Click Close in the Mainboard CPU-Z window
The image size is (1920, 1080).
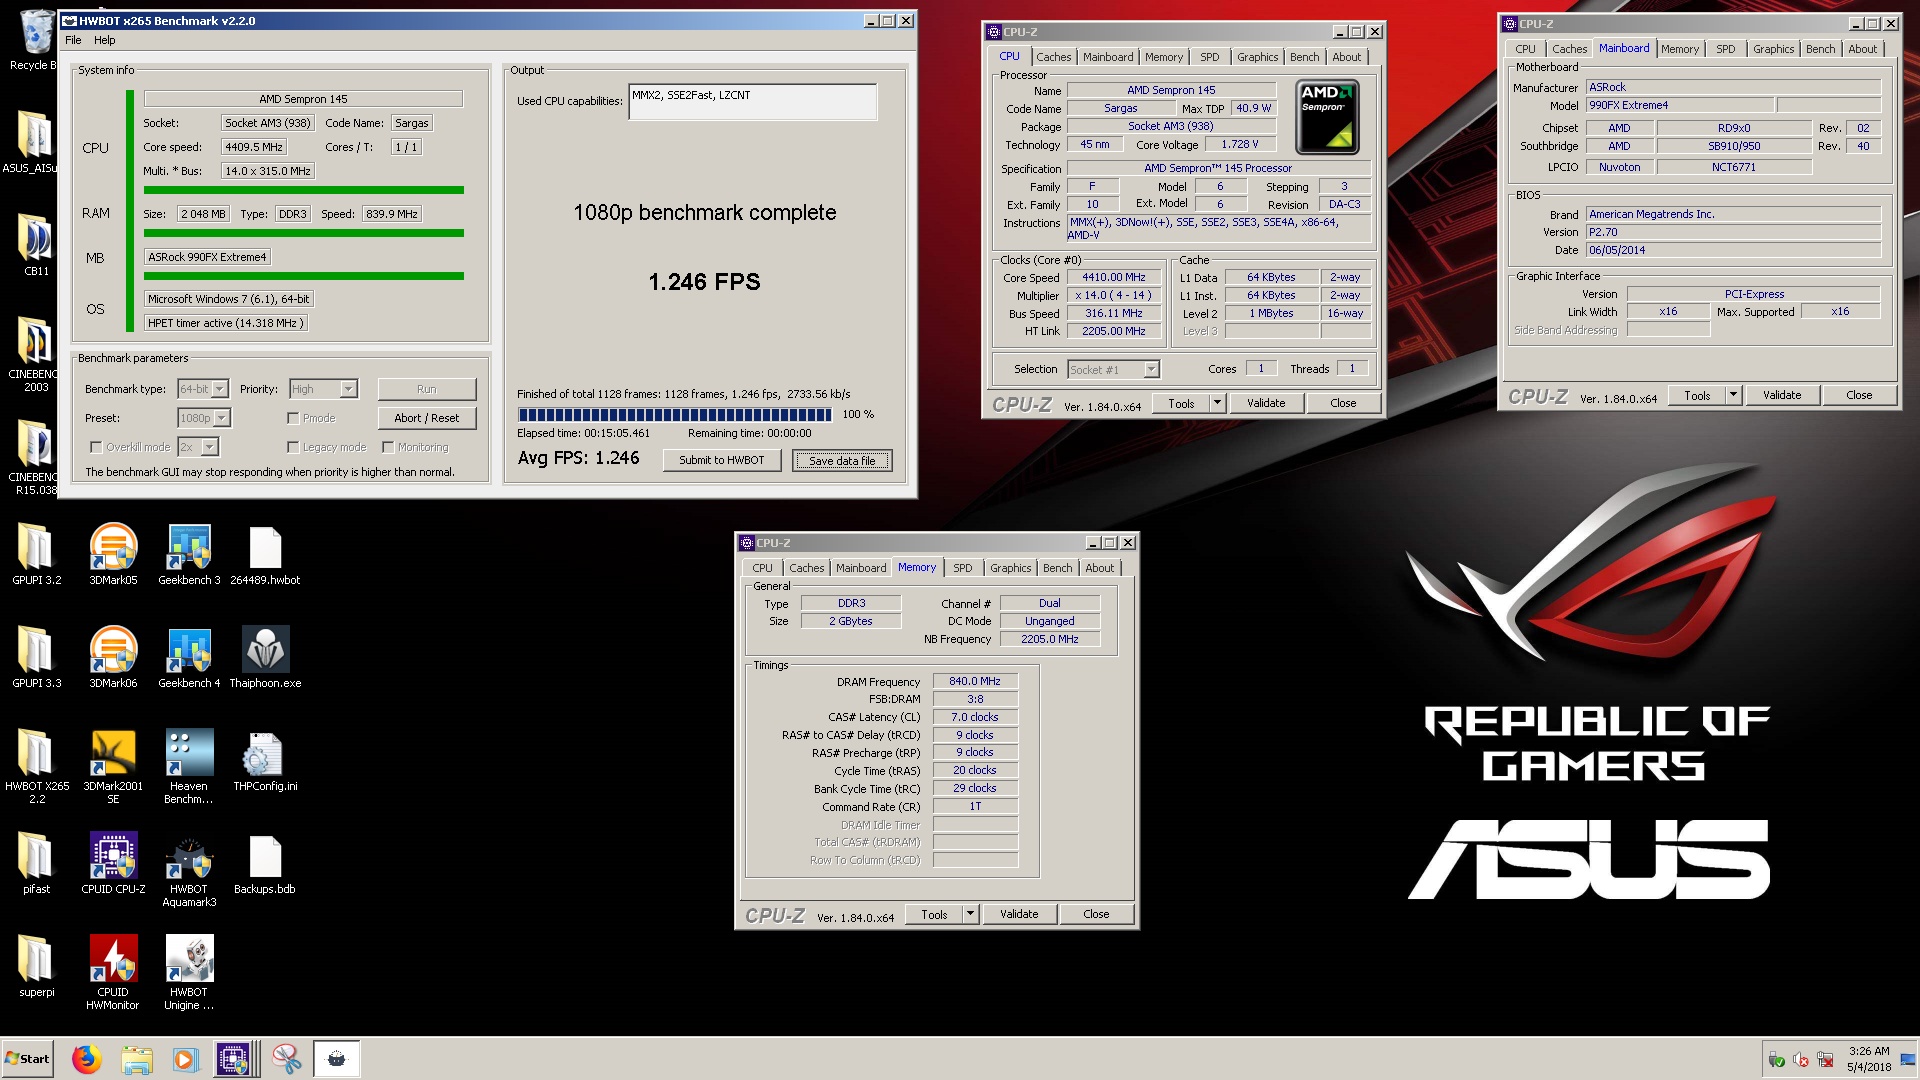pyautogui.click(x=1859, y=395)
